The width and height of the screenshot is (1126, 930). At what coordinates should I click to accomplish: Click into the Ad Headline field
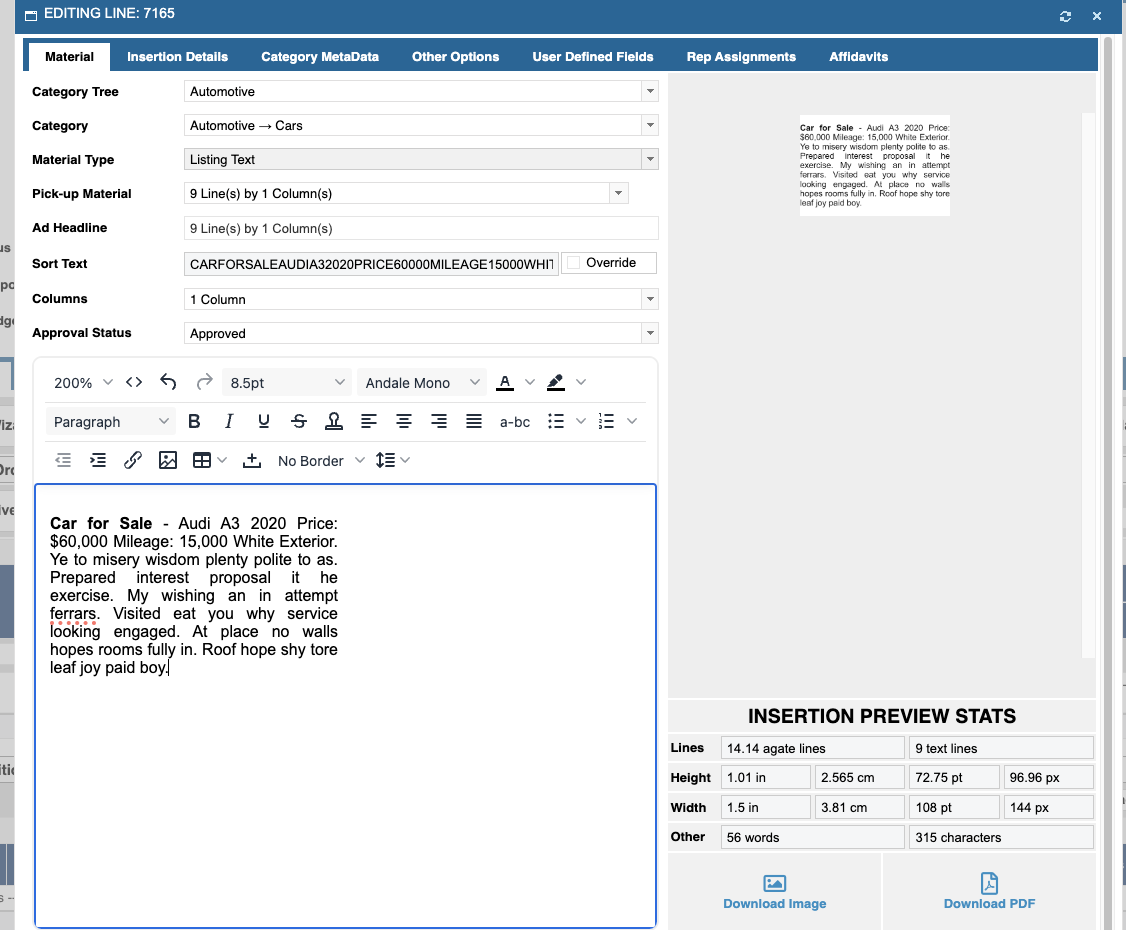pos(421,229)
